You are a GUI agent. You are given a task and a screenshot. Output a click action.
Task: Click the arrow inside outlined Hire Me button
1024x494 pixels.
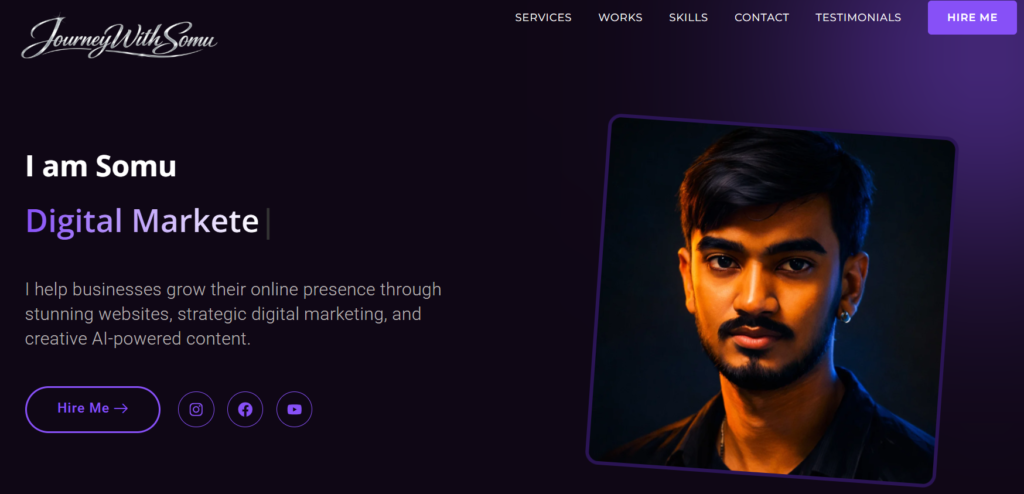[x=121, y=408]
